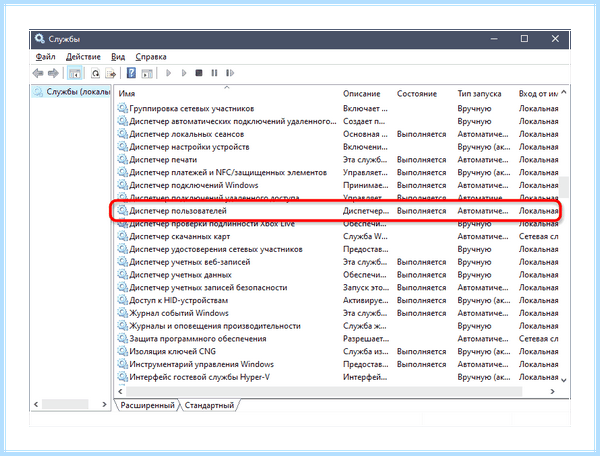Click the Services magnifier icon in title bar
The width and height of the screenshot is (600, 456).
39,39
